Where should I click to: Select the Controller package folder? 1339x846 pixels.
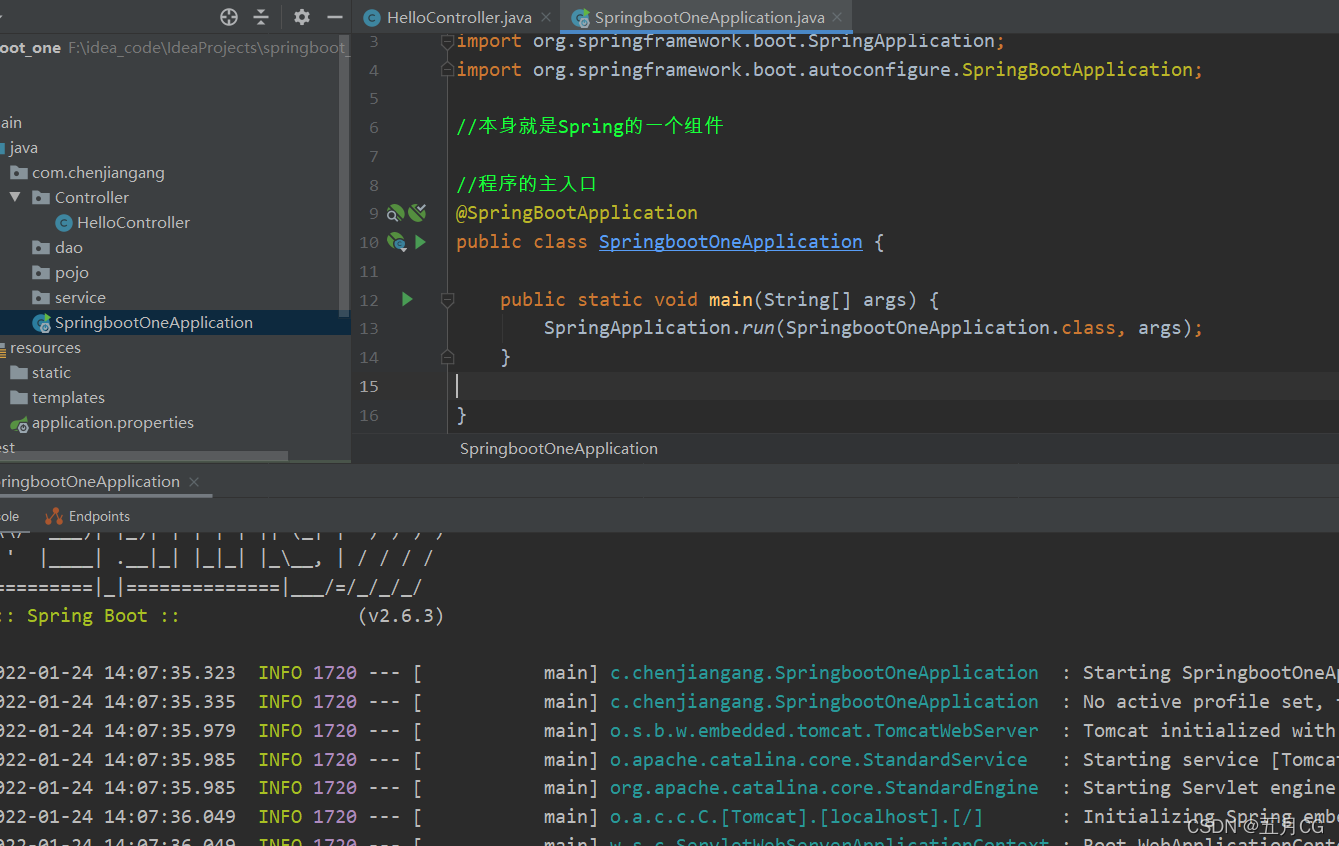point(92,198)
